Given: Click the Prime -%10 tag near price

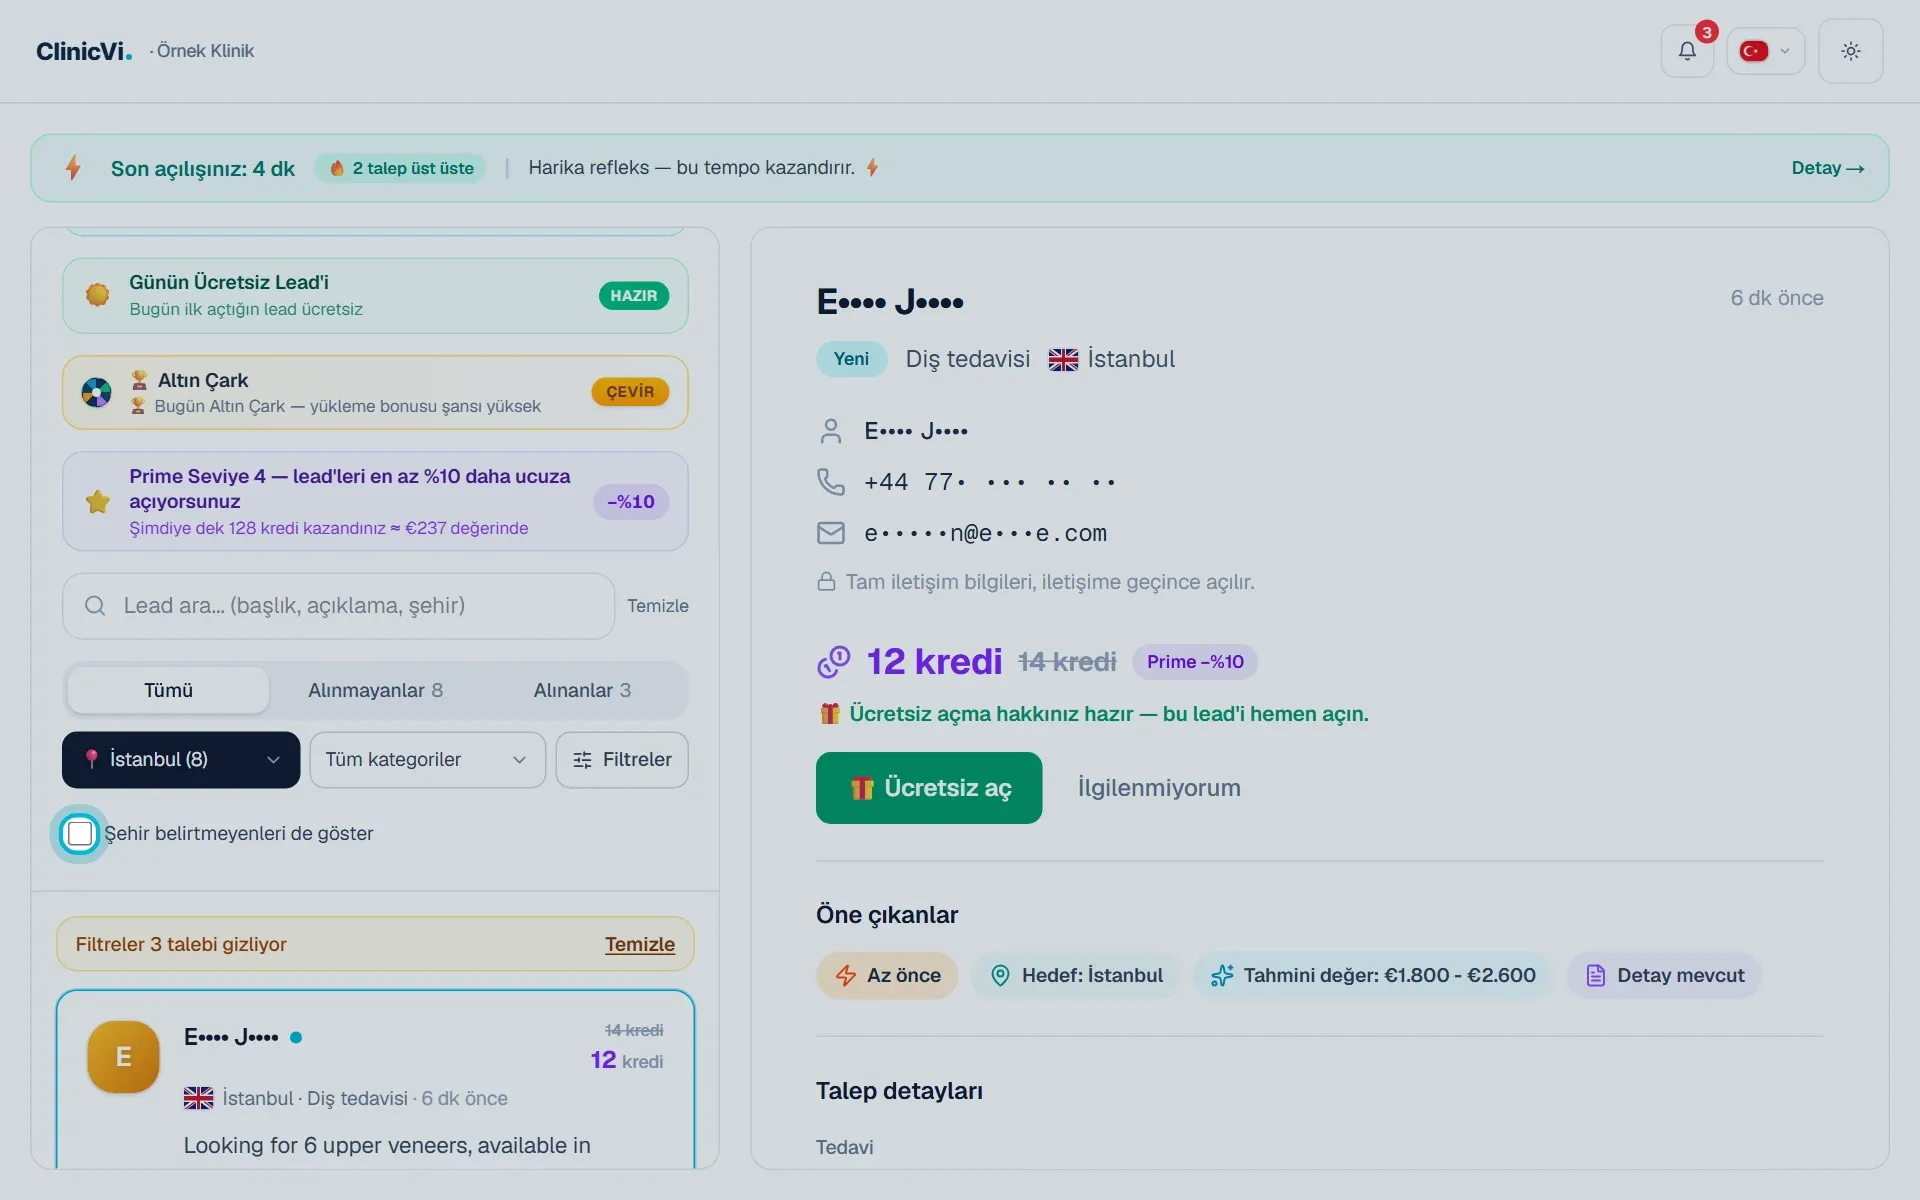Looking at the screenshot, I should click(1195, 662).
